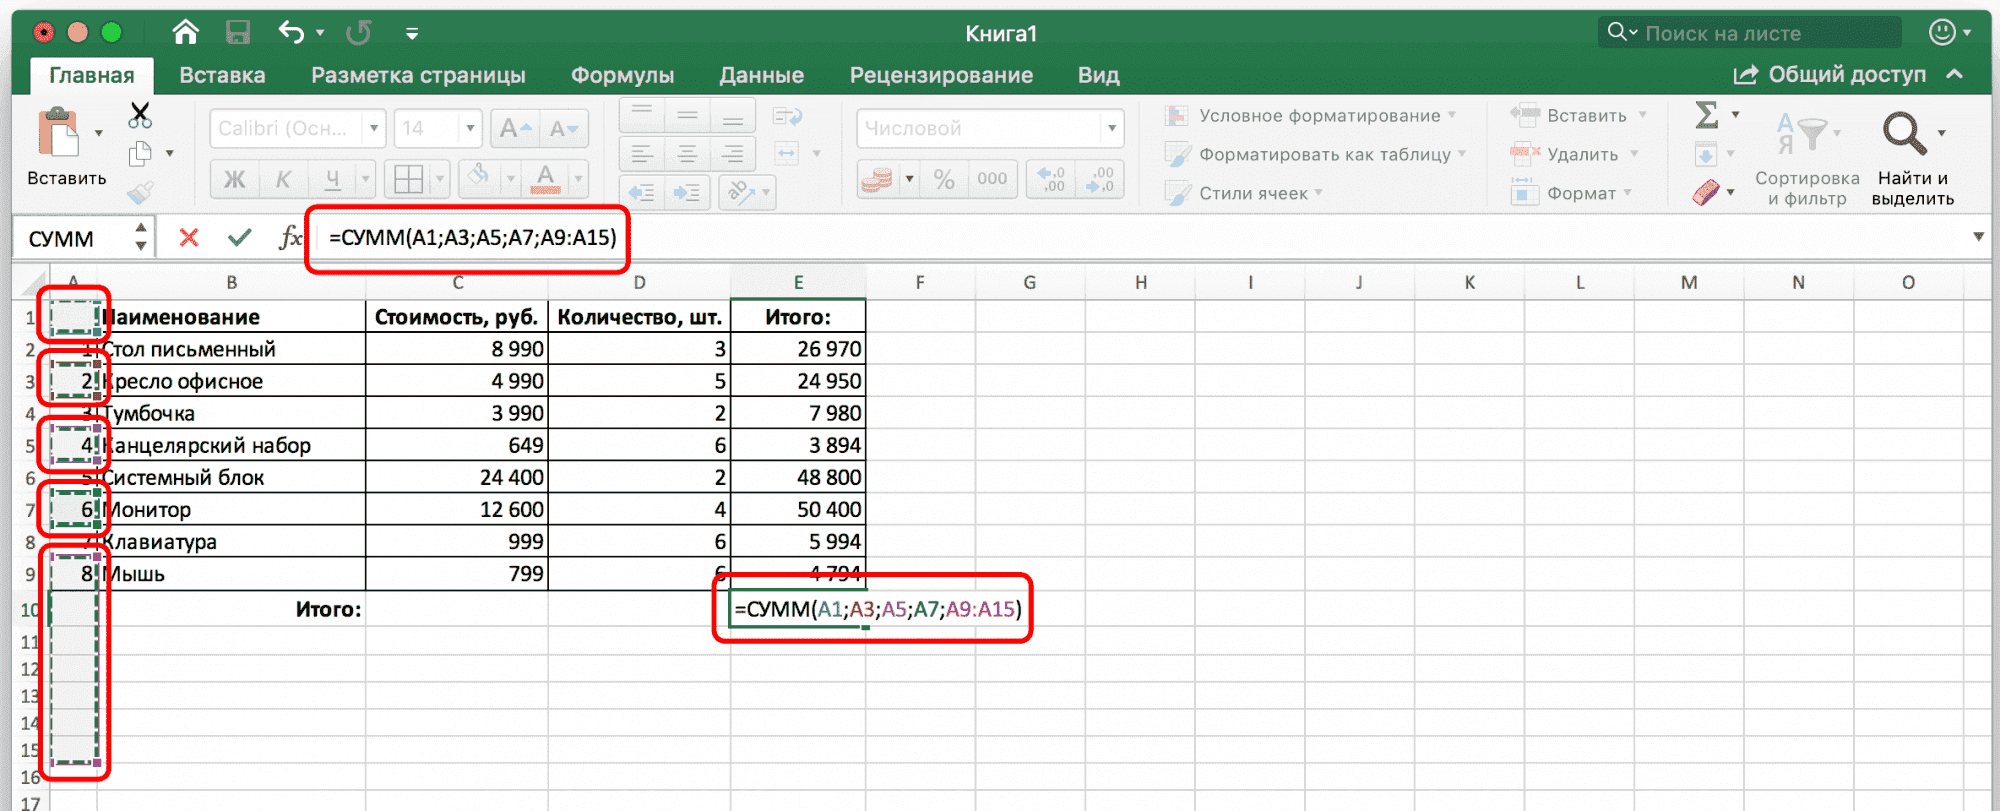The height and width of the screenshot is (811, 2000).
Task: Click the Redo arrow icon
Action: tap(359, 33)
